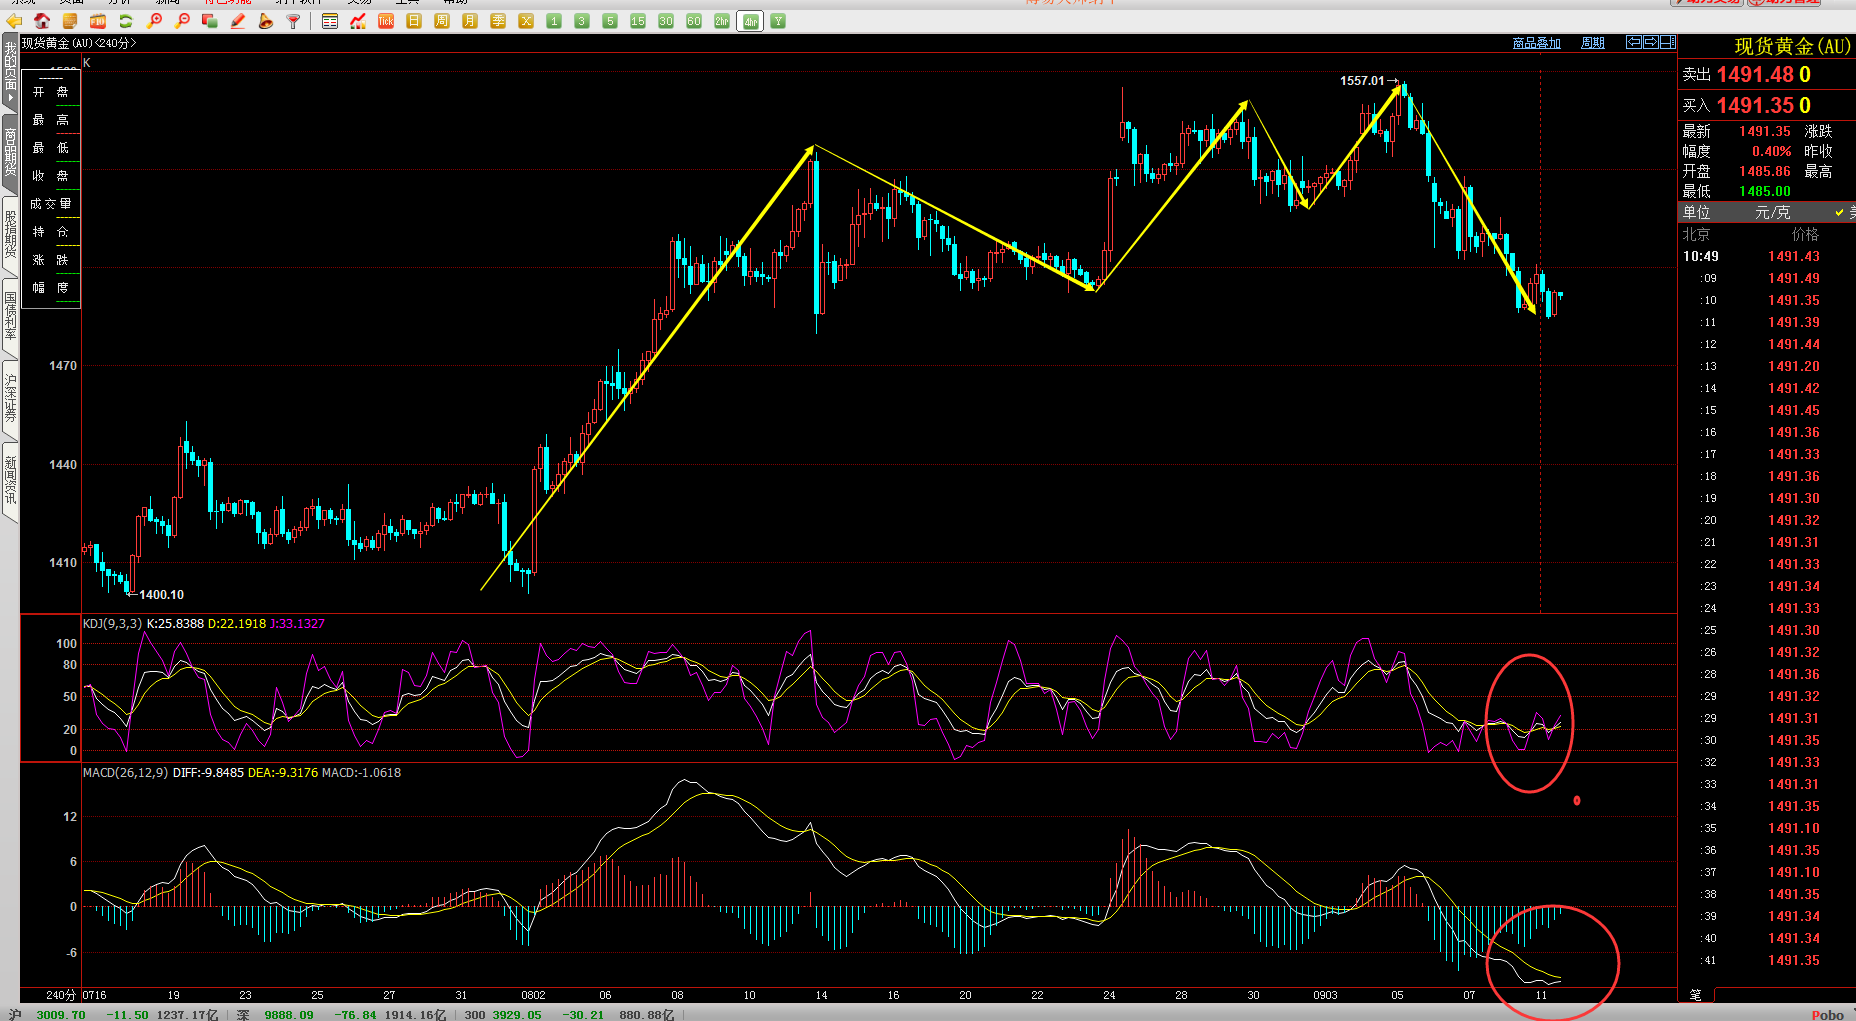This screenshot has height=1021, width=1856.
Task: Click the notebook page toolbar icon
Action: click(x=70, y=21)
